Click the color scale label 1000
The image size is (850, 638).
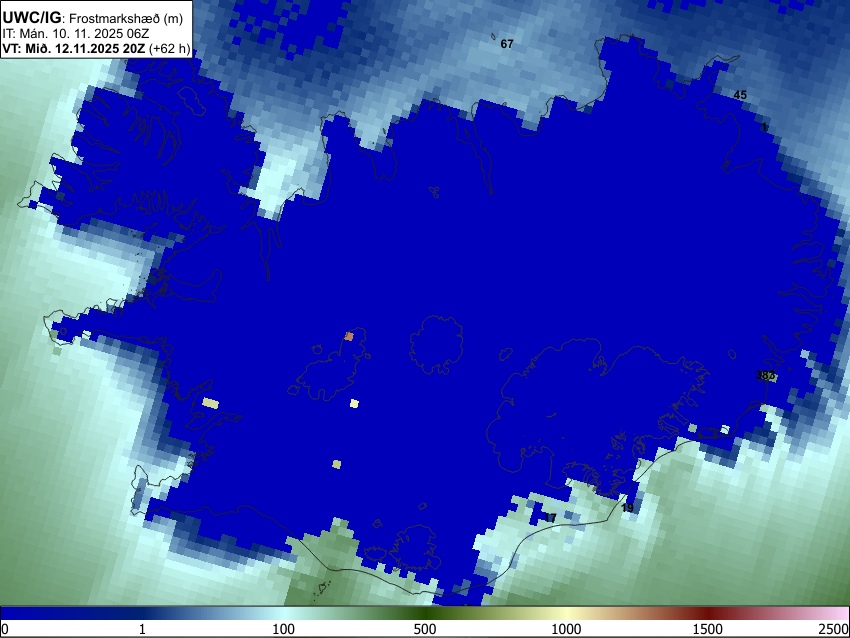point(566,629)
